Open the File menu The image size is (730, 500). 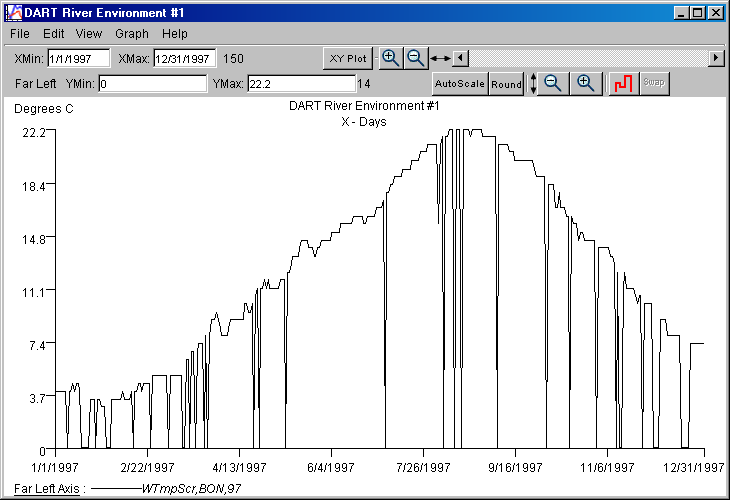tap(20, 34)
